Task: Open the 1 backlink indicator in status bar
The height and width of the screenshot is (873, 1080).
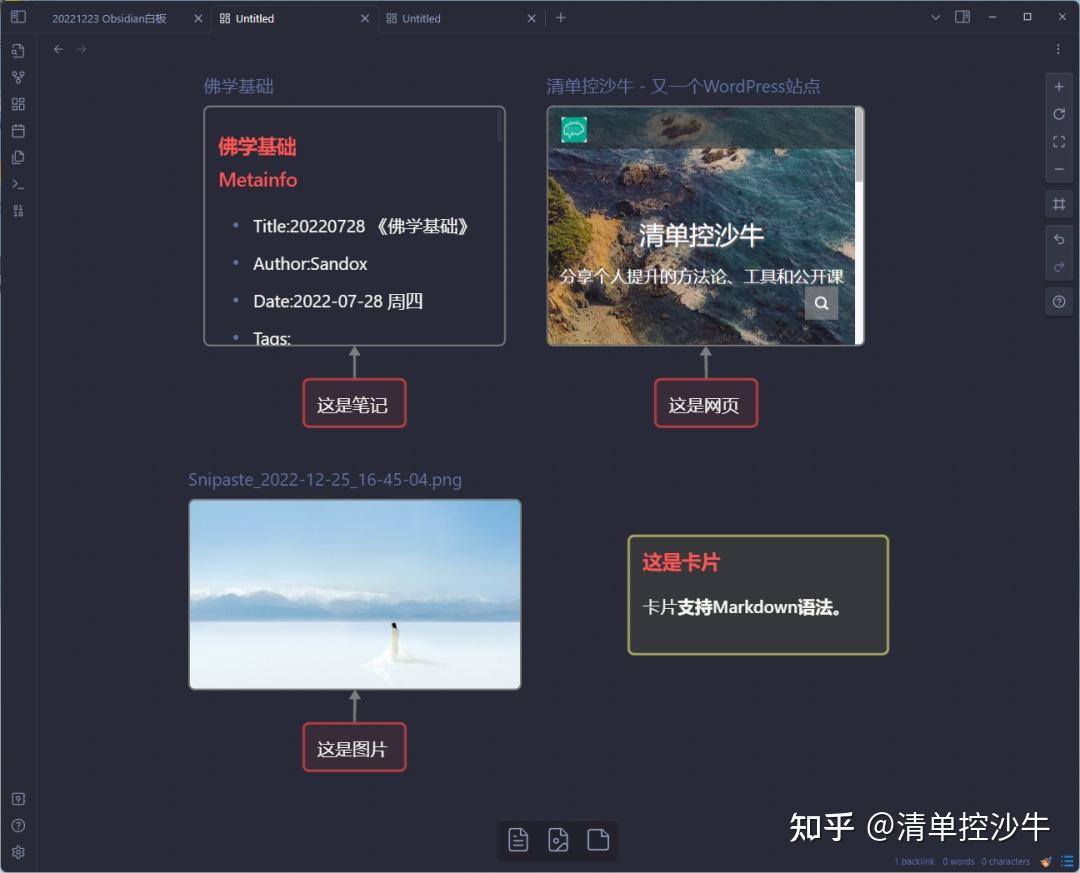Action: click(913, 861)
